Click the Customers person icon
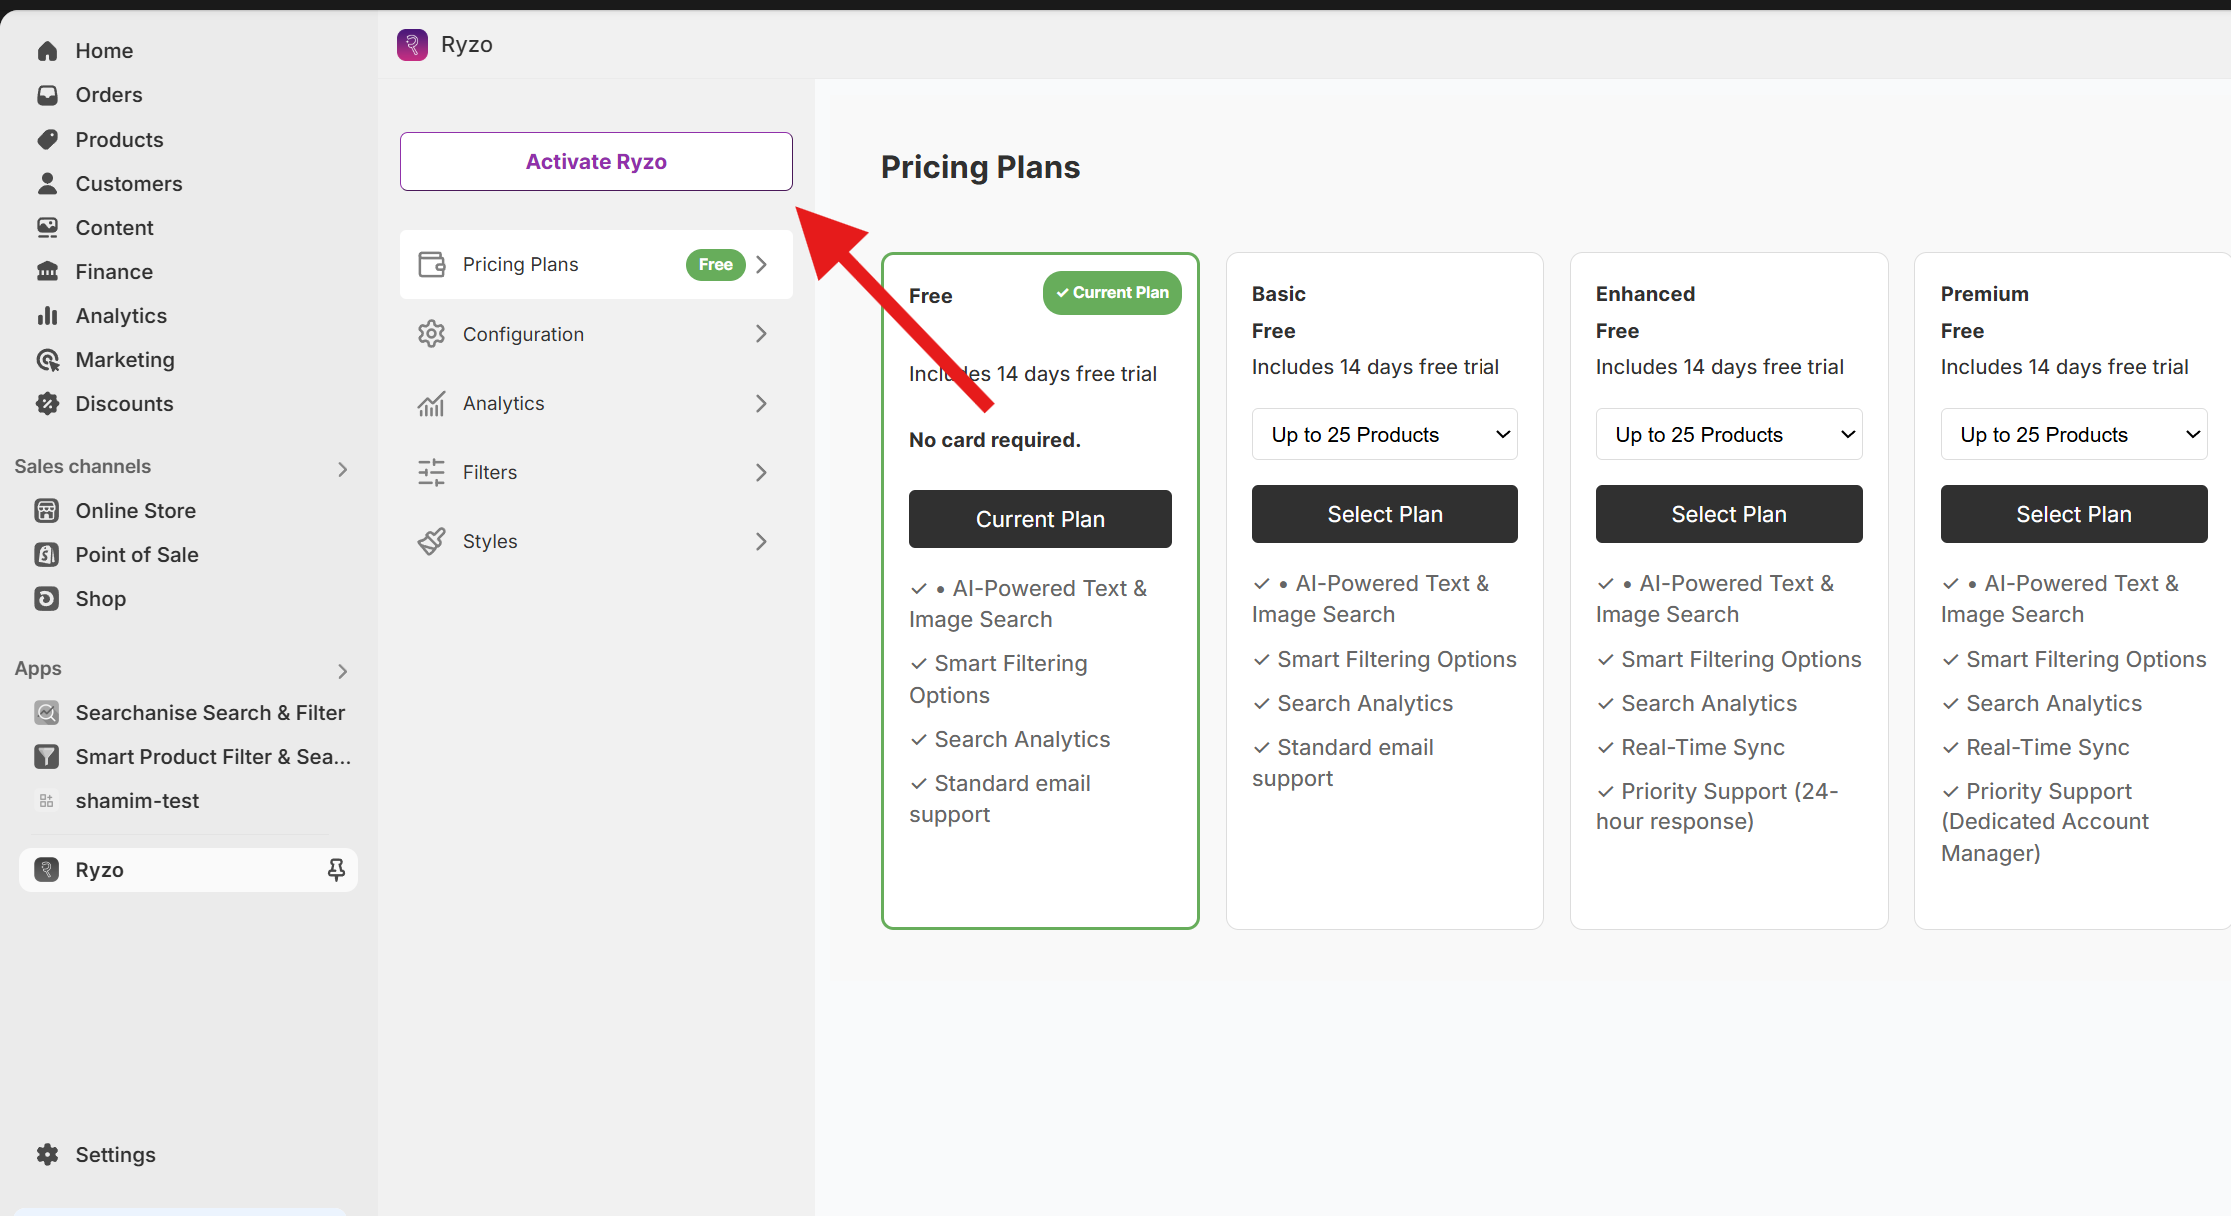The height and width of the screenshot is (1216, 2231). [x=47, y=184]
